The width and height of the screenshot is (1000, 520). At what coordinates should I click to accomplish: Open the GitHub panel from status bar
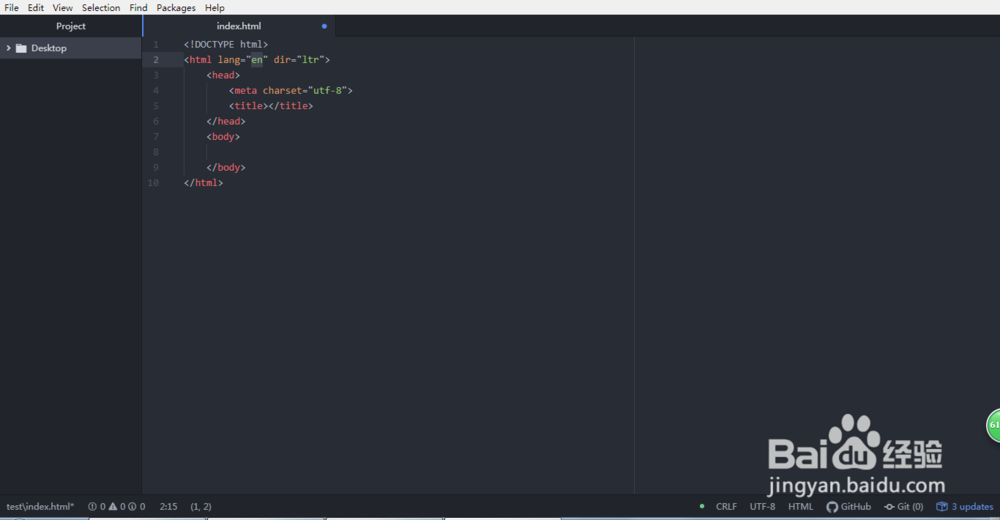click(x=849, y=507)
